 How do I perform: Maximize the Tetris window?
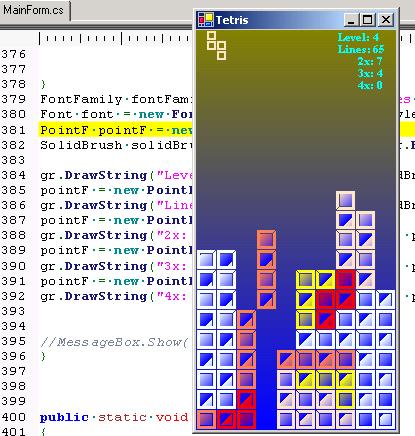point(368,20)
